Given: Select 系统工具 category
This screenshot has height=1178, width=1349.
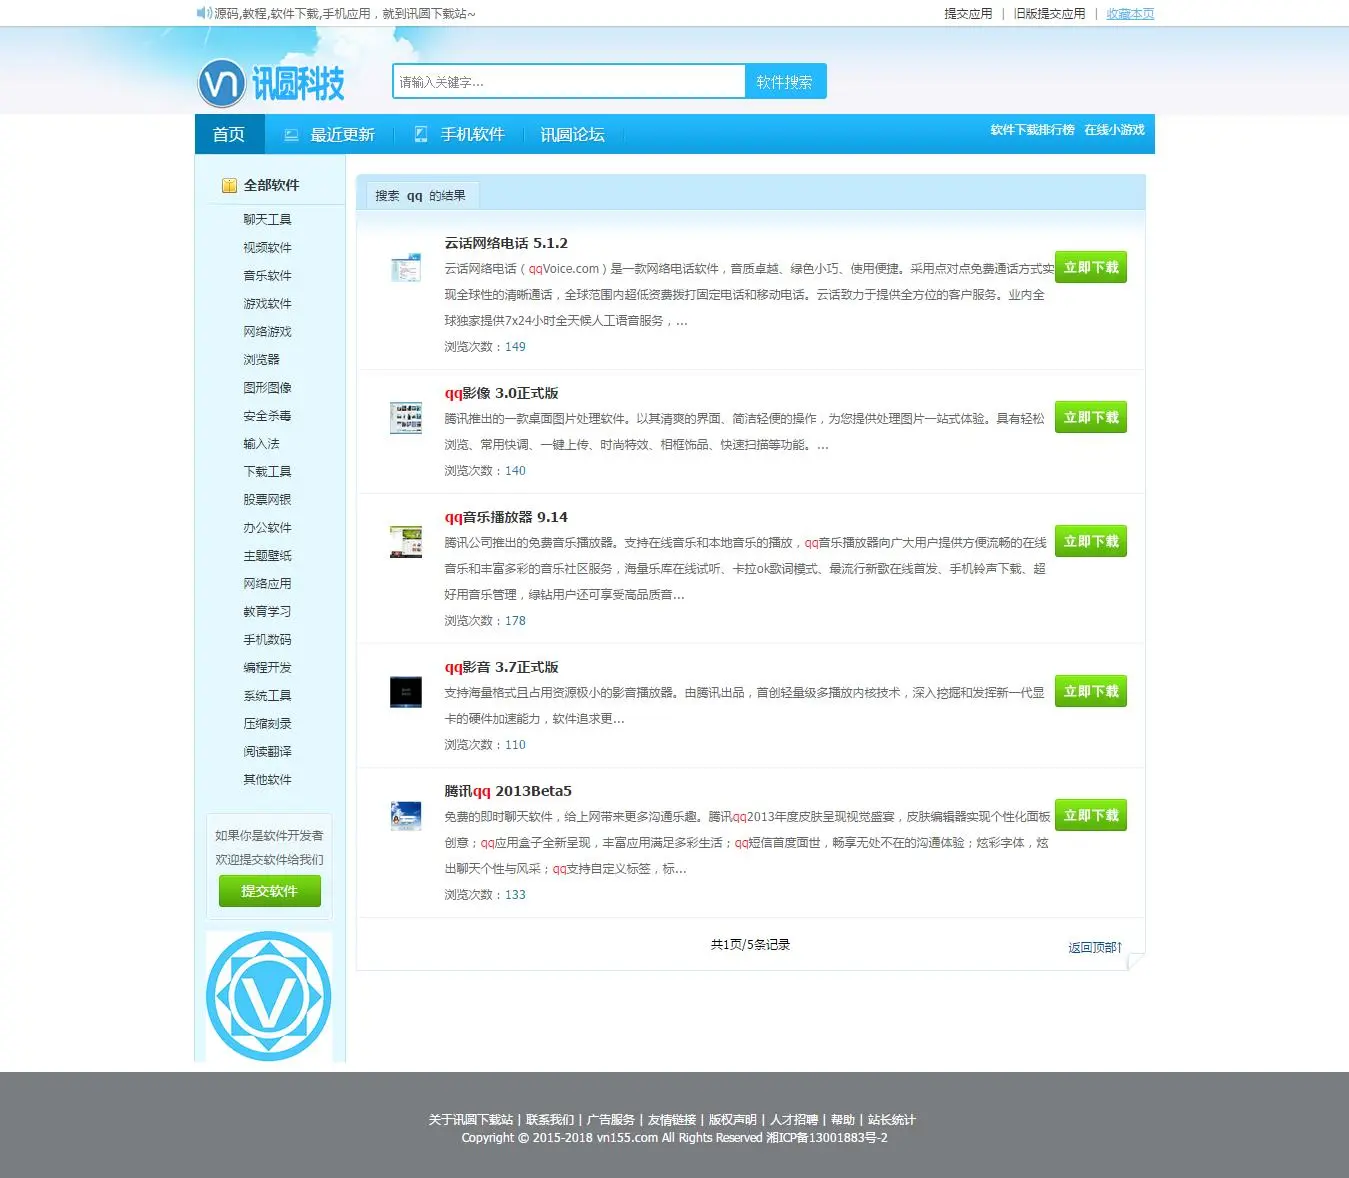Looking at the screenshot, I should [267, 695].
